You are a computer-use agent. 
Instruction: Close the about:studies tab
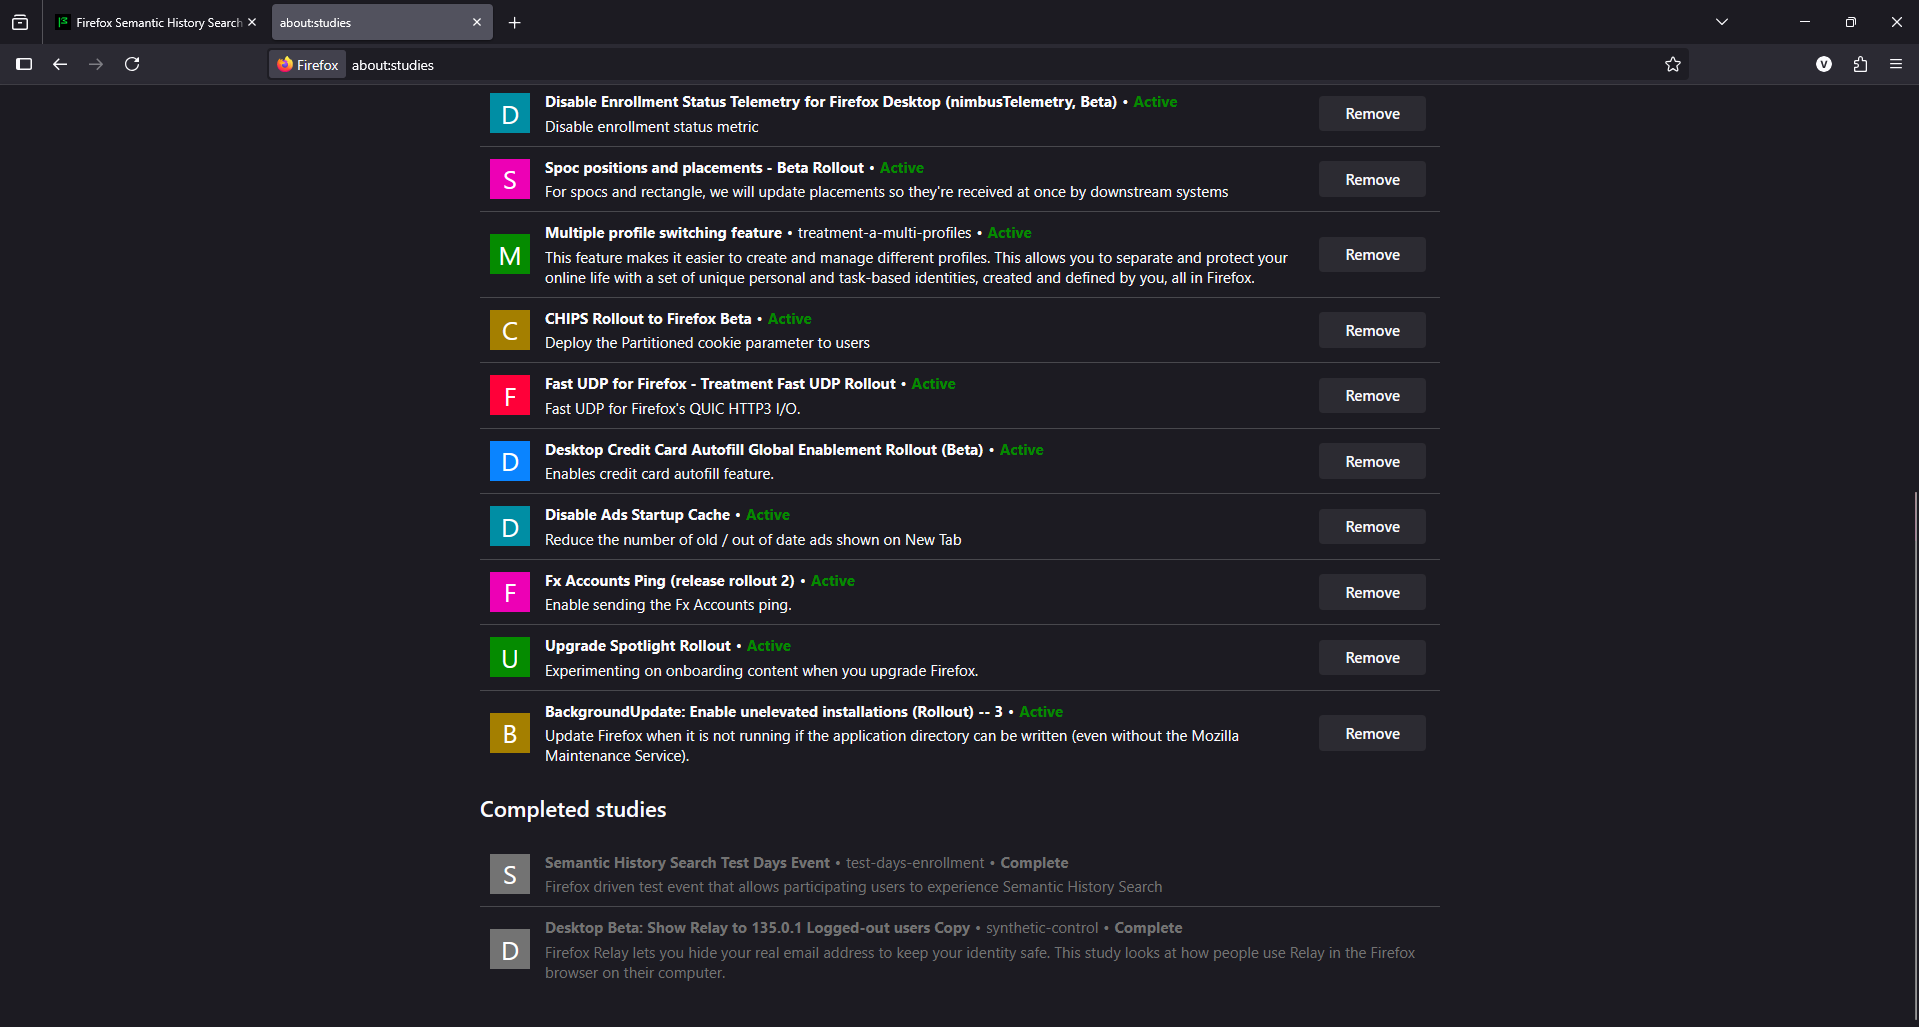[477, 22]
